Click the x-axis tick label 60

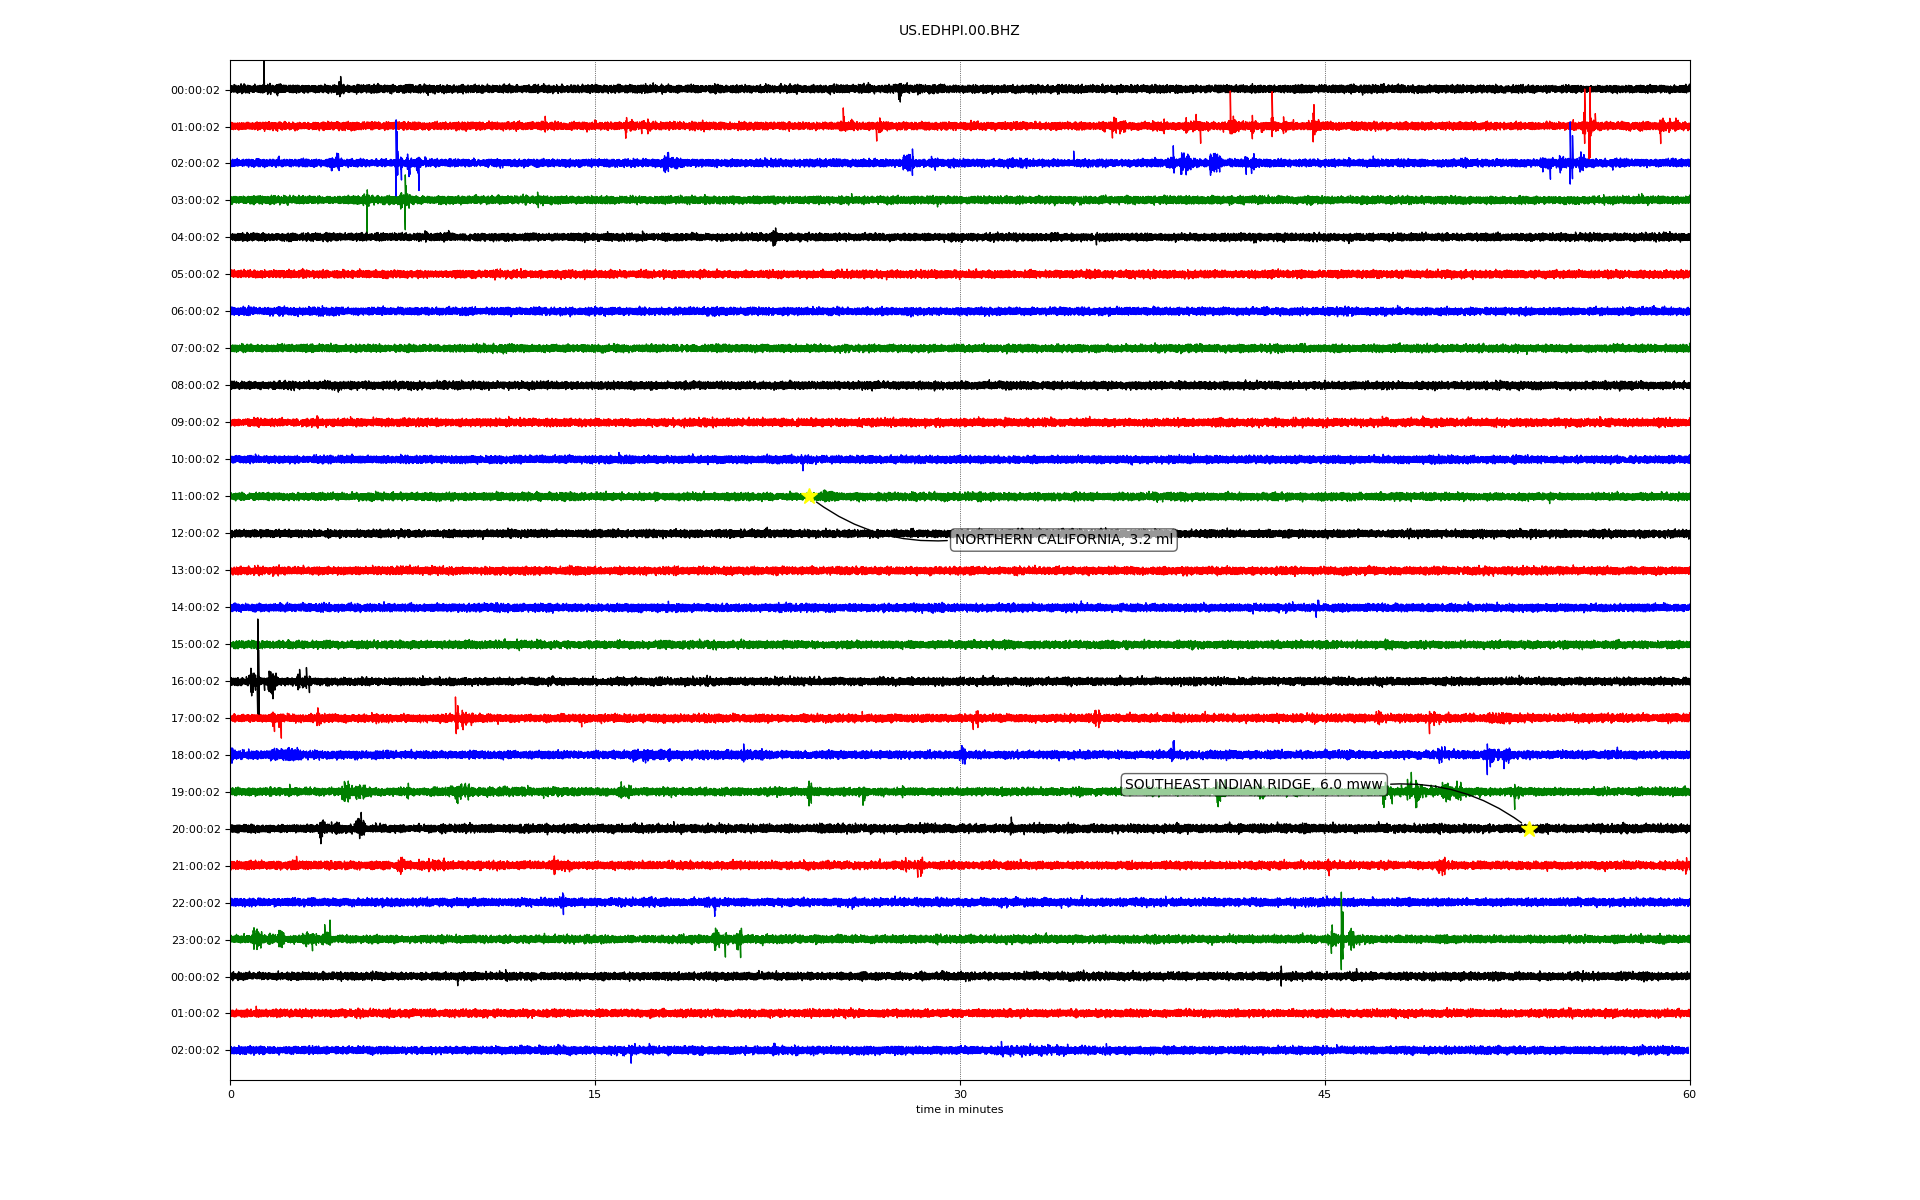[x=1689, y=1094]
